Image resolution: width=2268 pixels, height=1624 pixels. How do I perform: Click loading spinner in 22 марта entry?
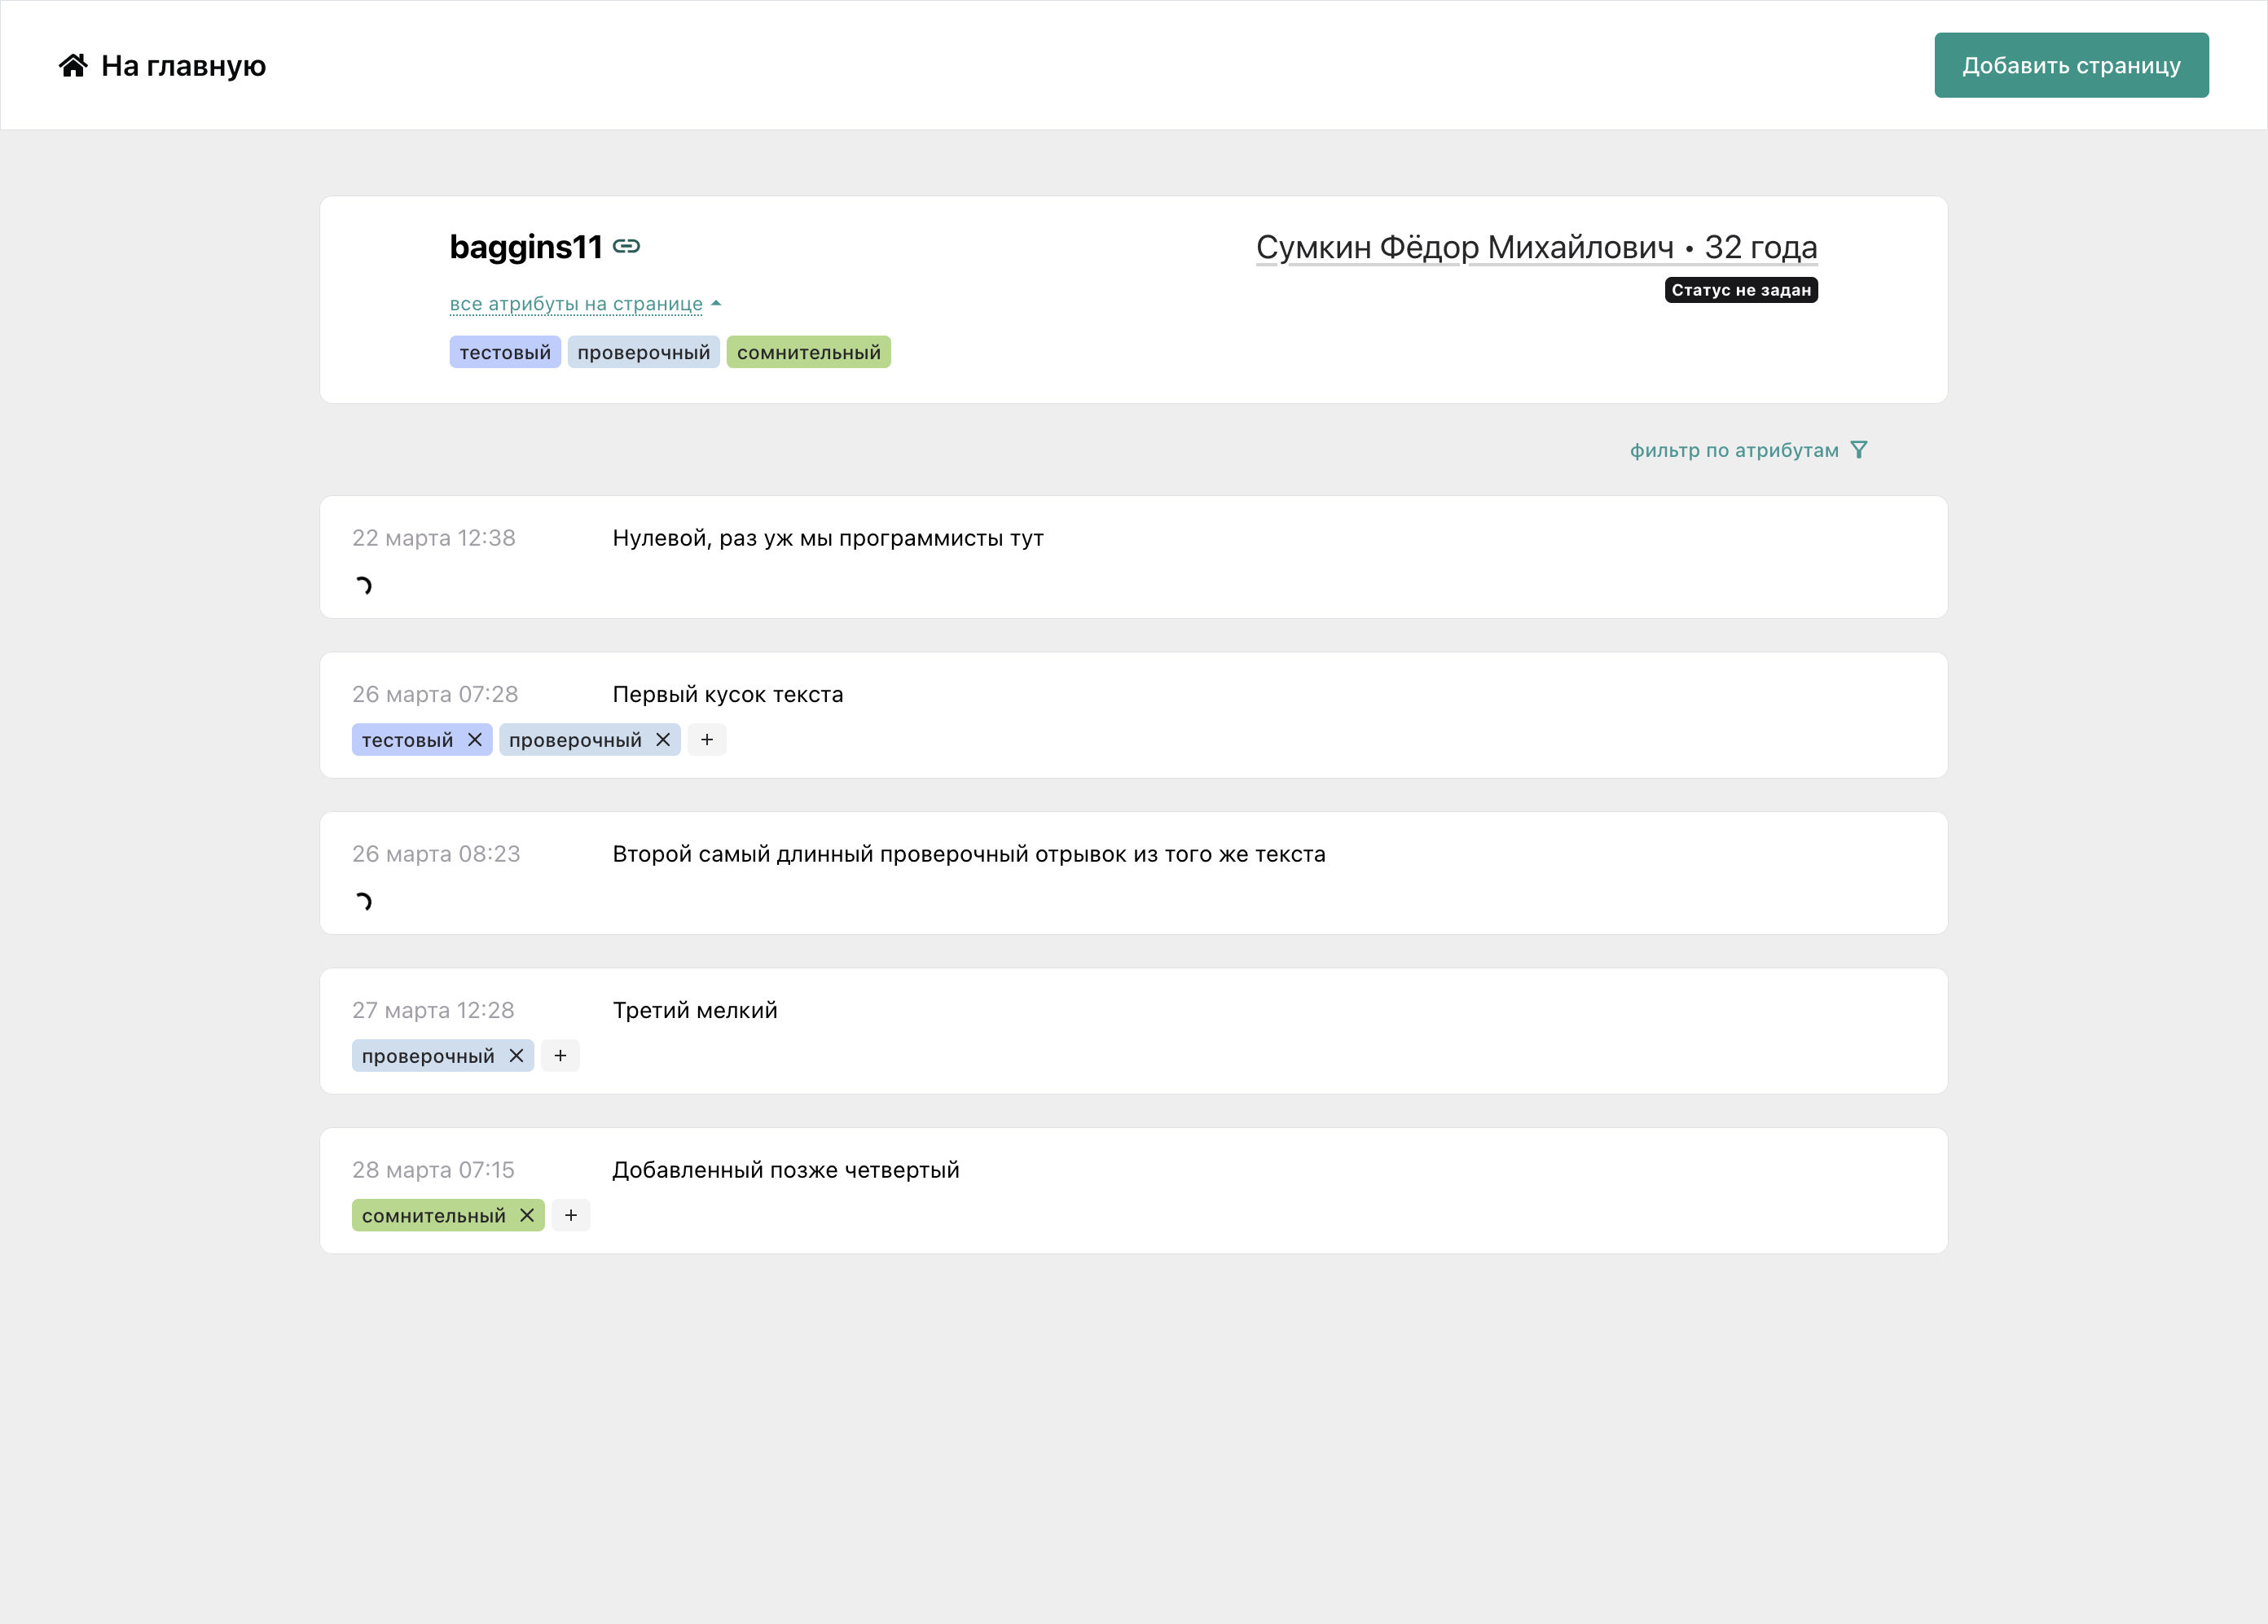click(364, 585)
